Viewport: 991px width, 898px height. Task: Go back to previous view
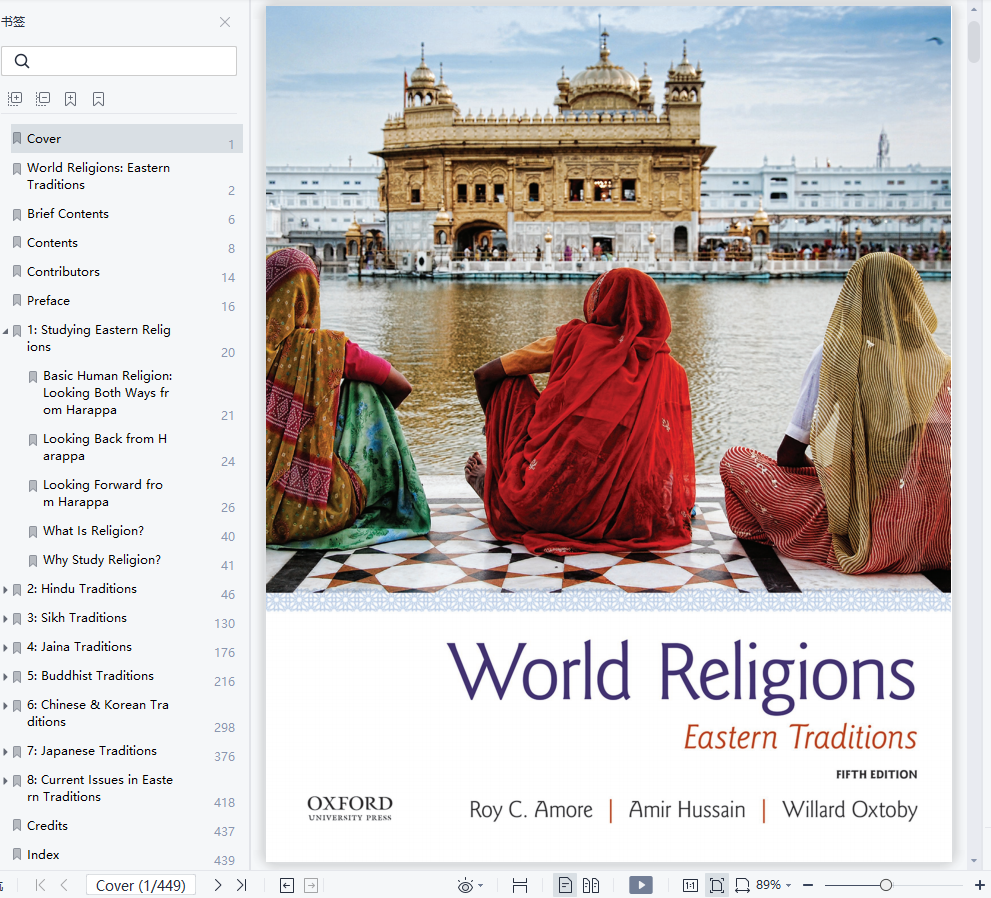click(287, 885)
